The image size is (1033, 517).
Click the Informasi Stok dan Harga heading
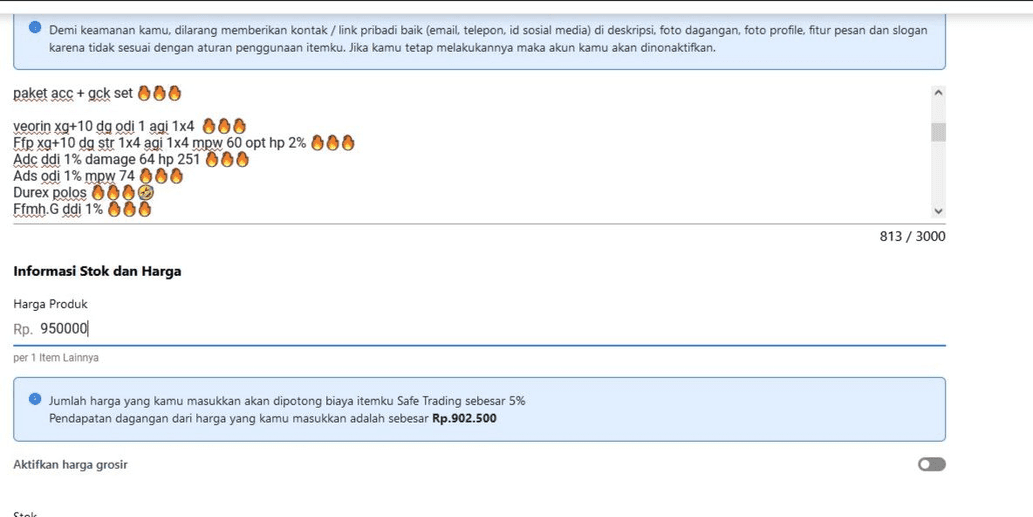pos(98,271)
